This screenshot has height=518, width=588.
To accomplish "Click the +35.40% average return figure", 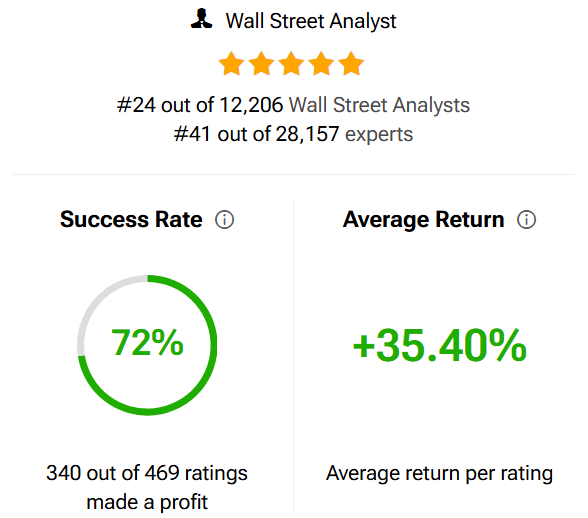I will click(440, 345).
